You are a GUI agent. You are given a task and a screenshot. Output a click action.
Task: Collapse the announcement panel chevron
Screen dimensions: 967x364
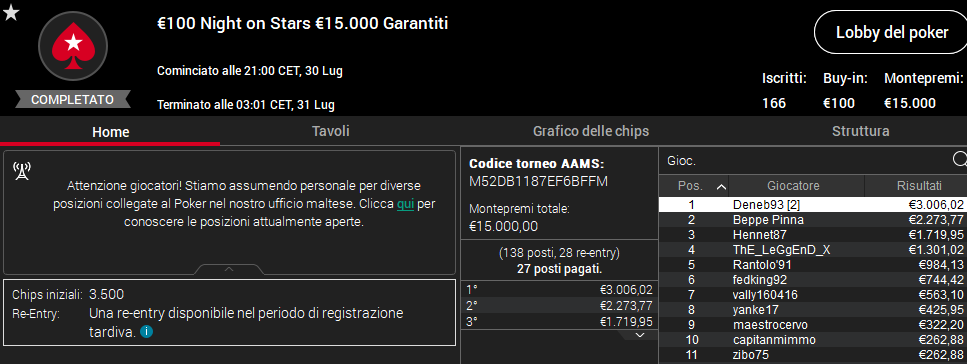pos(229,269)
